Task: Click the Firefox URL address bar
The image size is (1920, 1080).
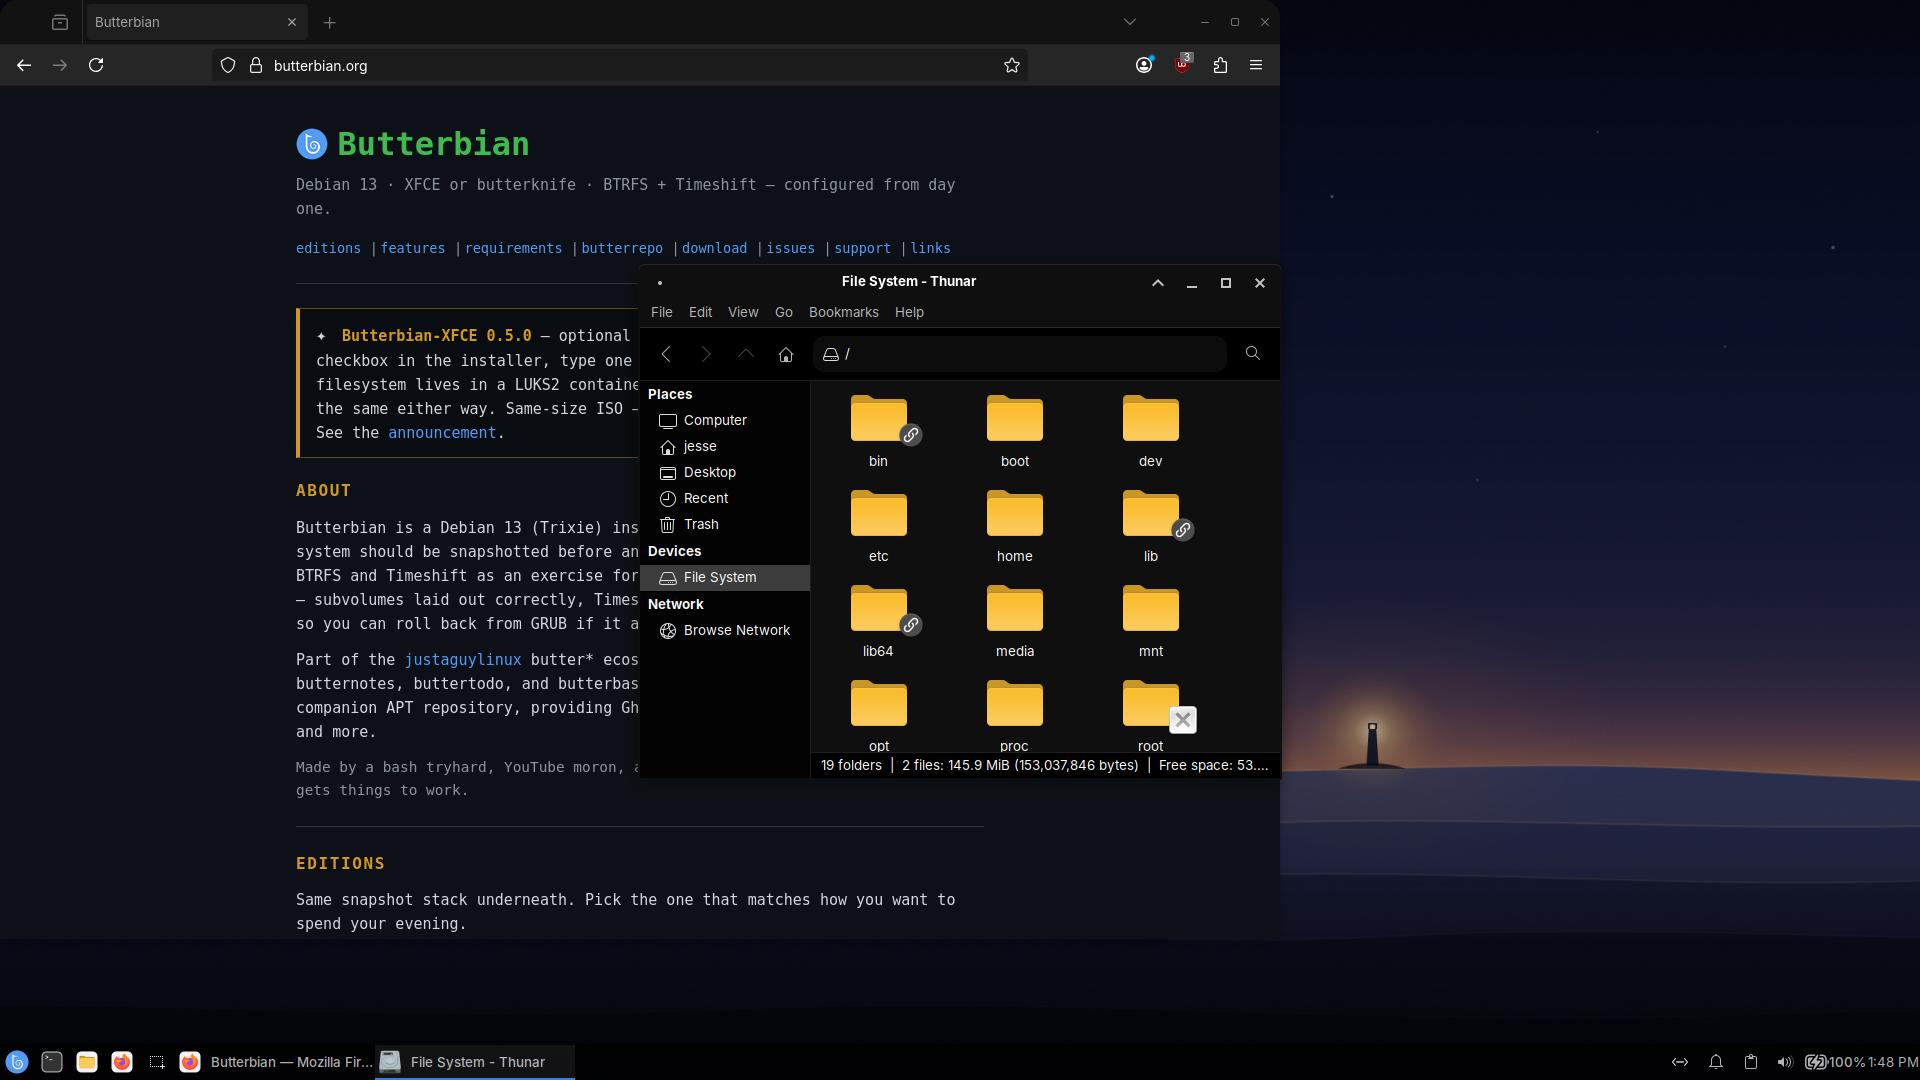Action: click(620, 65)
